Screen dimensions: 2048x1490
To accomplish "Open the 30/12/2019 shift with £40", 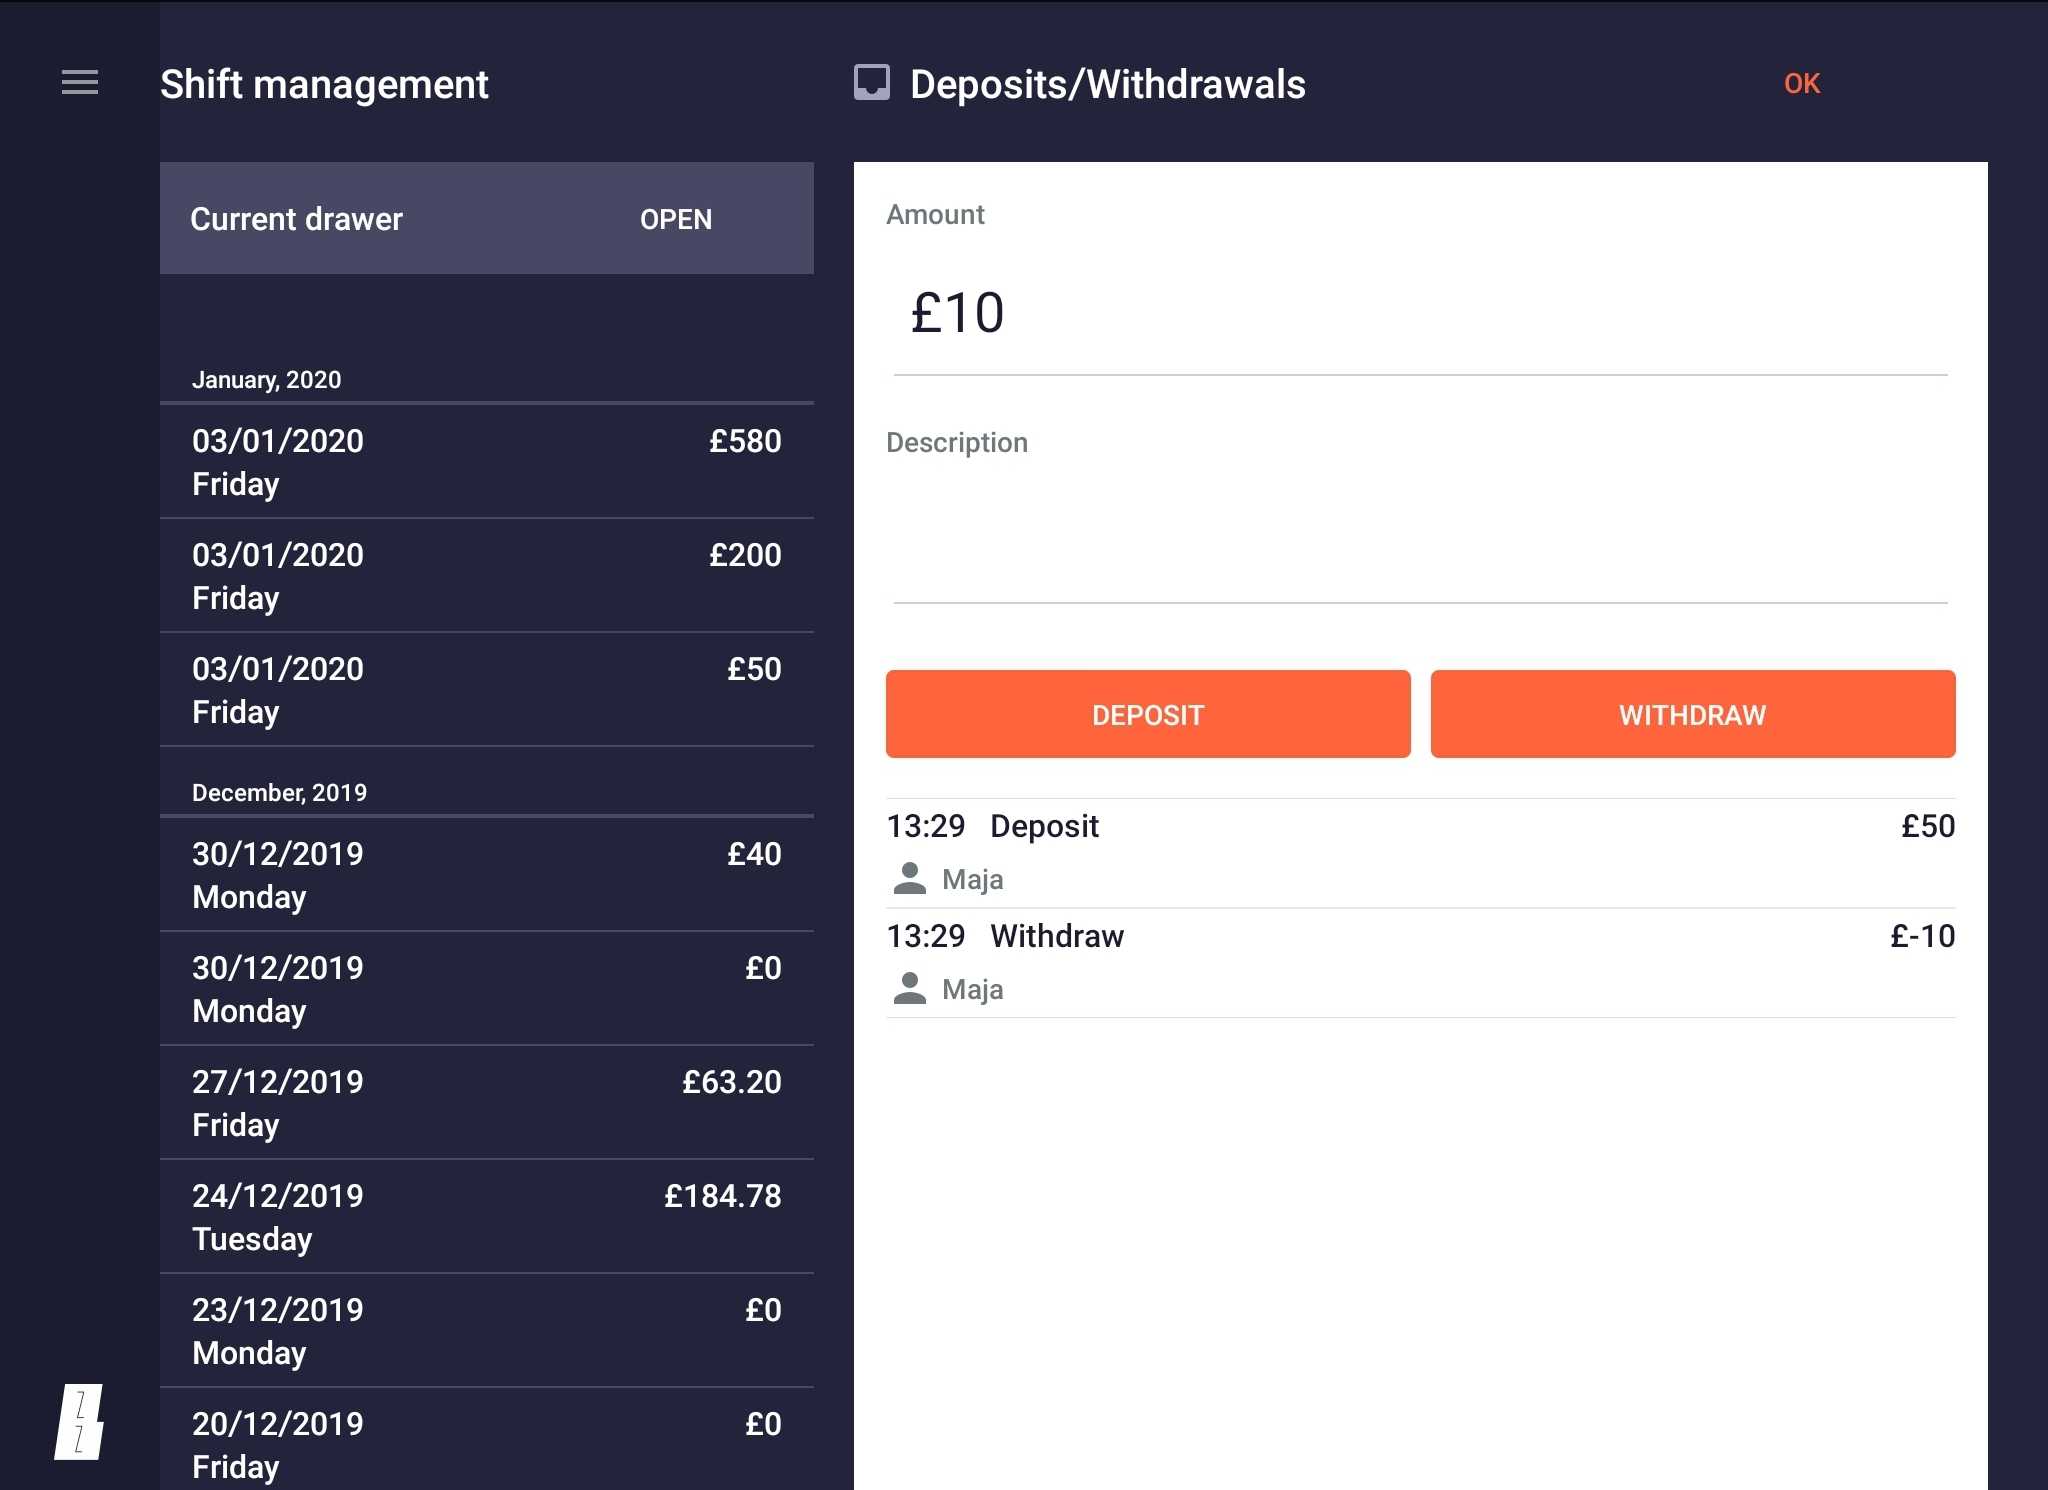I will pyautogui.click(x=487, y=875).
